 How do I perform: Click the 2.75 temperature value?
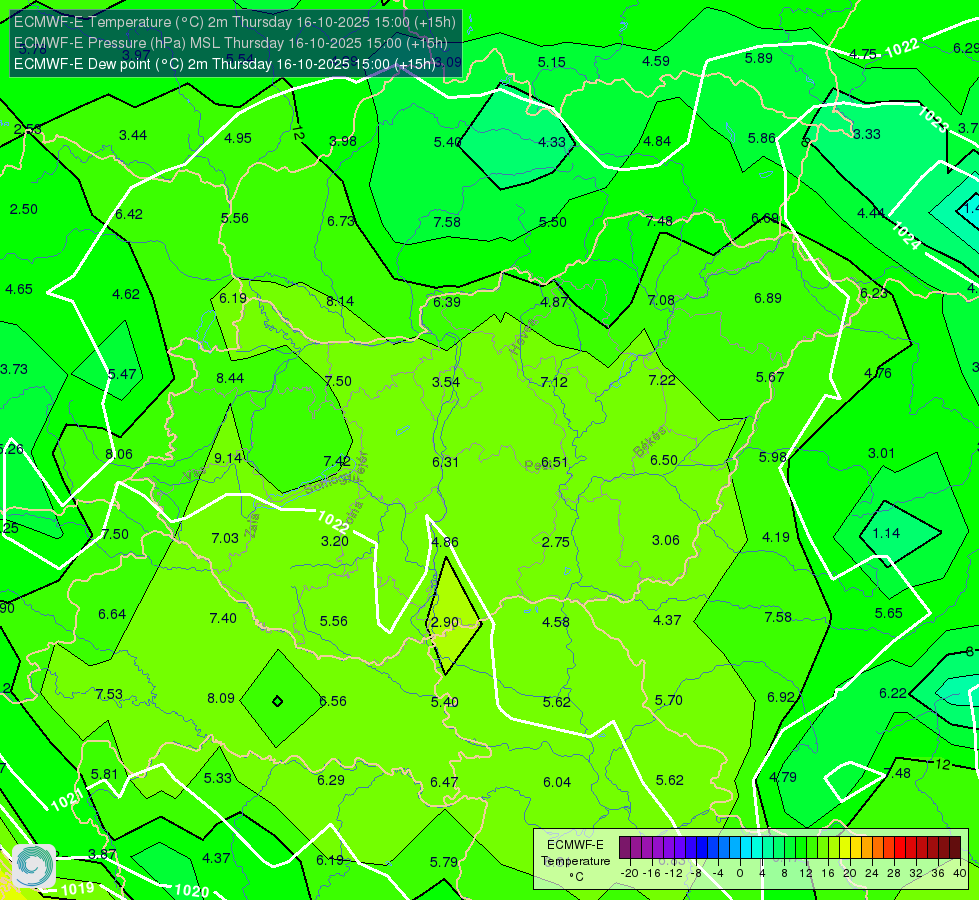[555, 541]
